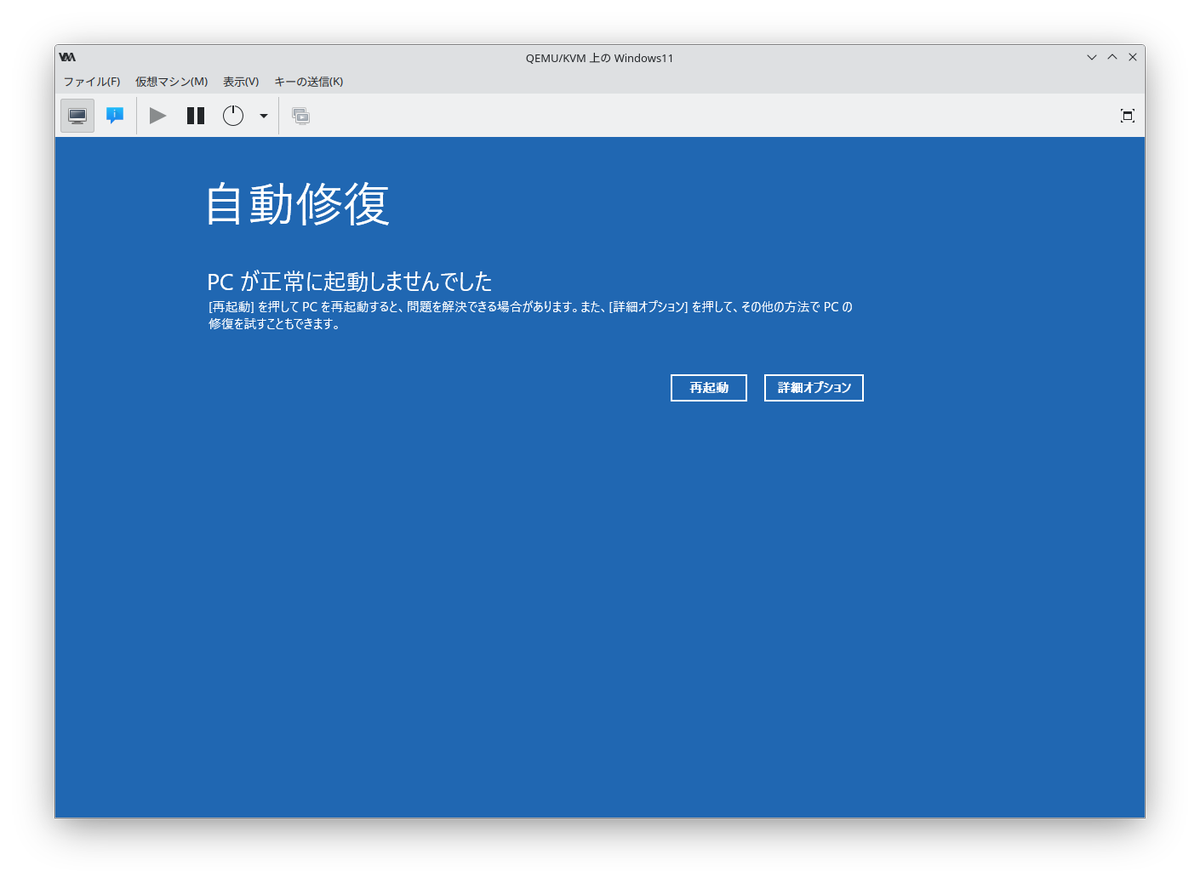Open the ファイル(F) menu

(92, 82)
